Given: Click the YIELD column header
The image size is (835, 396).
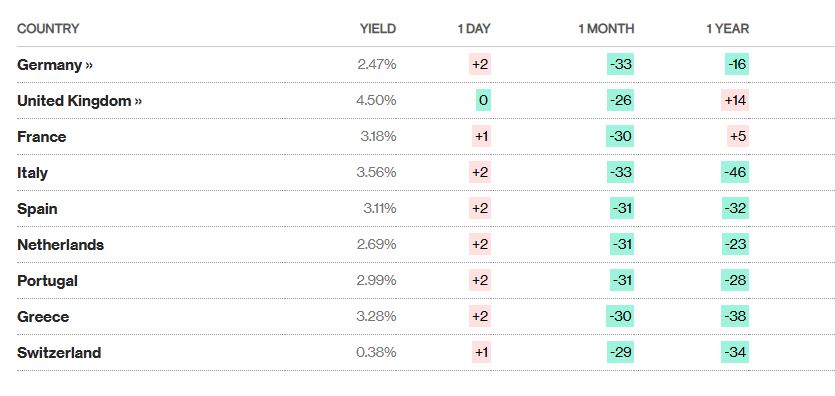Looking at the screenshot, I should 378,29.
